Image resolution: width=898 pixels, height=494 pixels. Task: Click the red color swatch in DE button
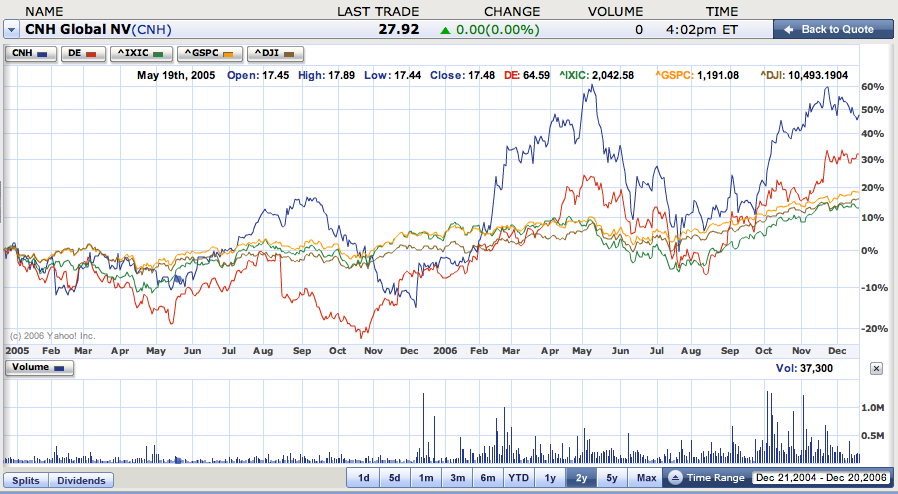point(91,54)
